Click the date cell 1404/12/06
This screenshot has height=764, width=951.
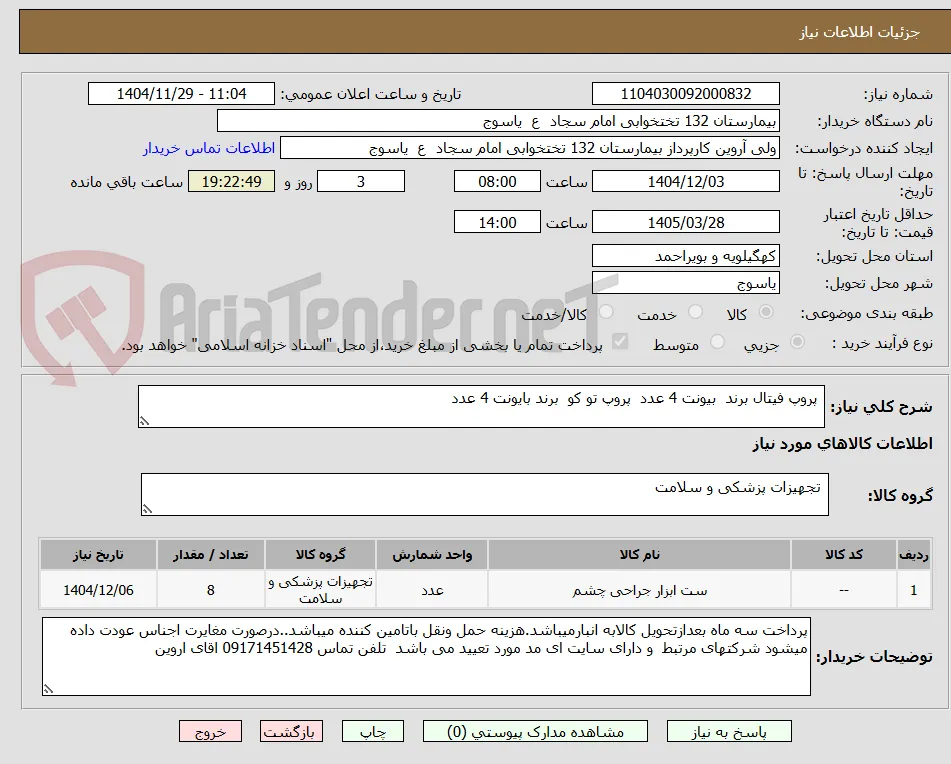98,590
